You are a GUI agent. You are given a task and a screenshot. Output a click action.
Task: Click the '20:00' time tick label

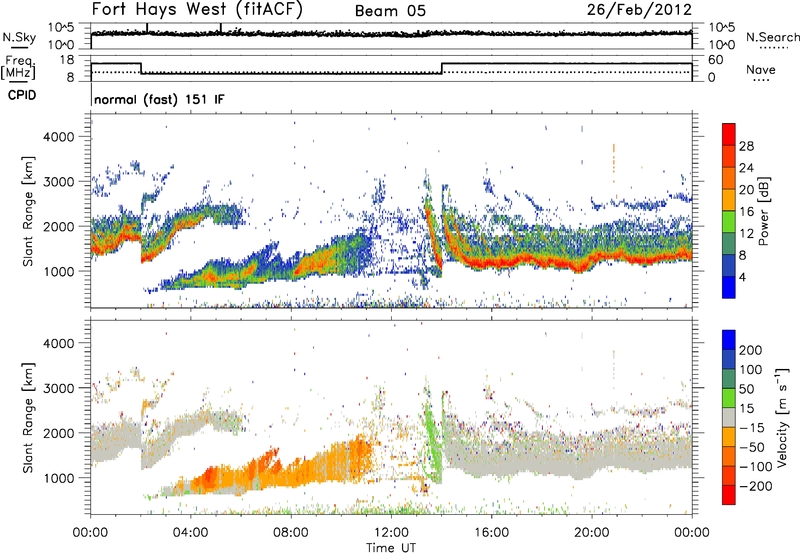click(591, 533)
